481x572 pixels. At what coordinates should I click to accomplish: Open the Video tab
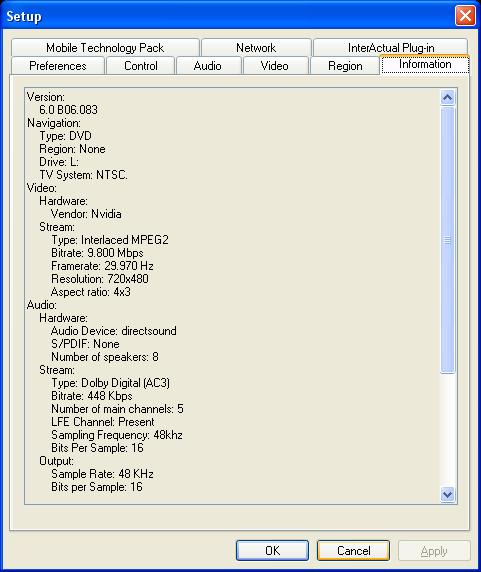point(275,66)
